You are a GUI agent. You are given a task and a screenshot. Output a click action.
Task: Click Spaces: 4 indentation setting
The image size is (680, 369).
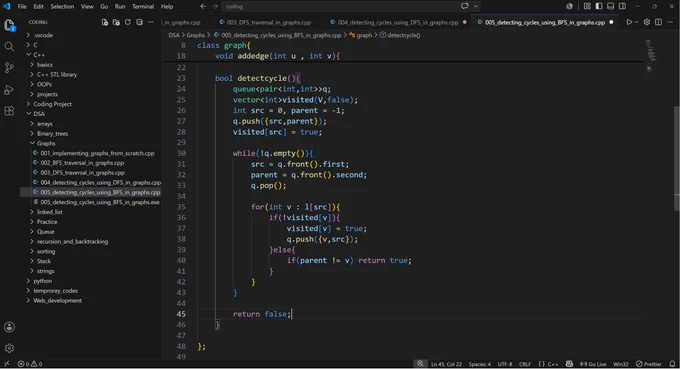pos(480,364)
